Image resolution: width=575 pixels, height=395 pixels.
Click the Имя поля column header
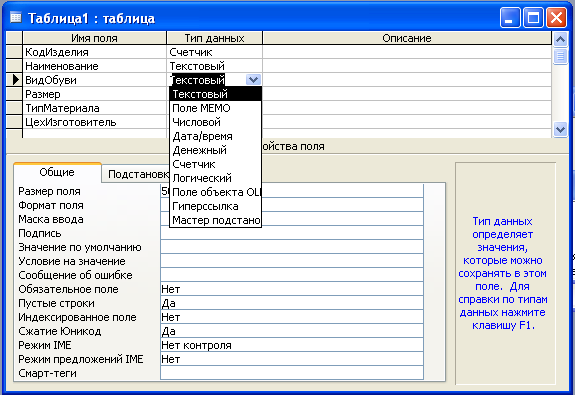pos(94,38)
